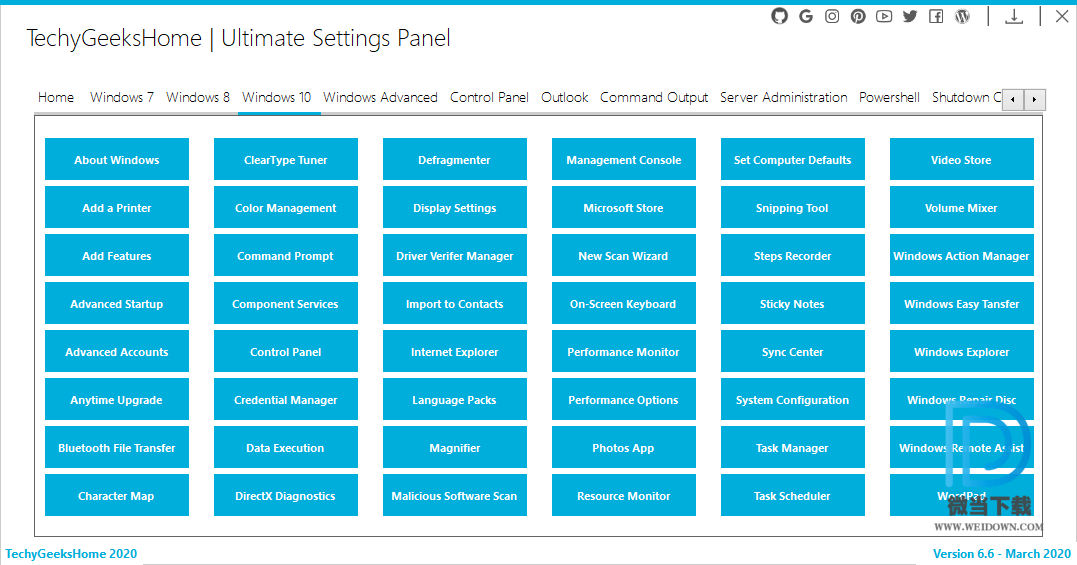Open the Windows Advanced tab
The width and height of the screenshot is (1077, 565).
[381, 97]
